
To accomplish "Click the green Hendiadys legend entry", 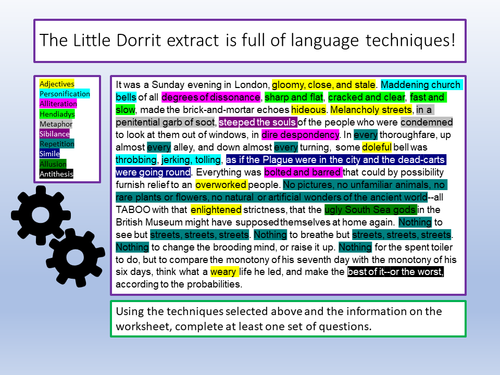I will point(57,114).
